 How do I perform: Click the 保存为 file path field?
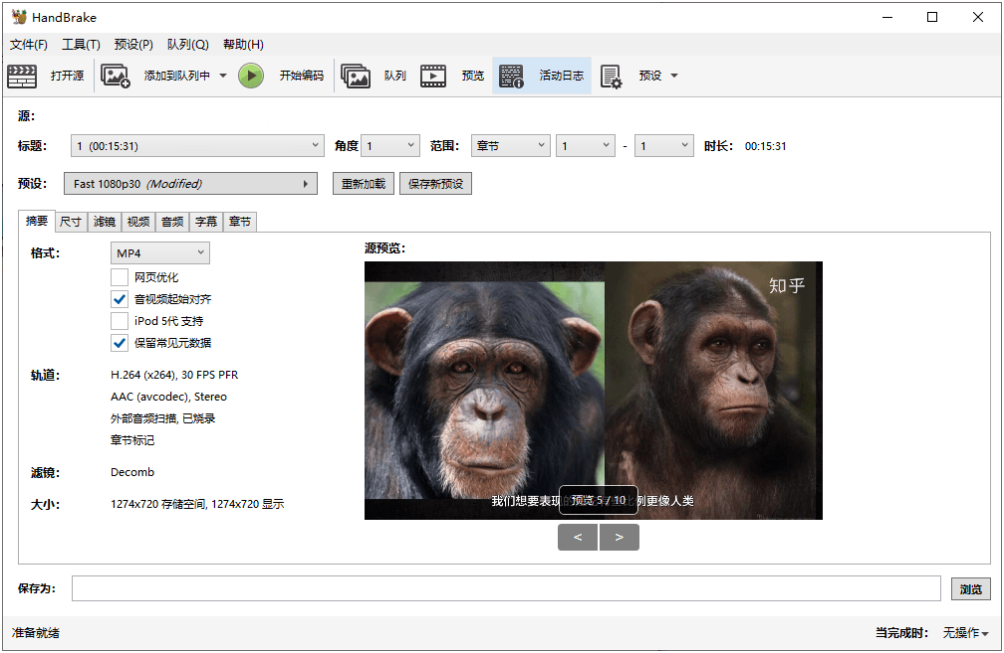506,588
